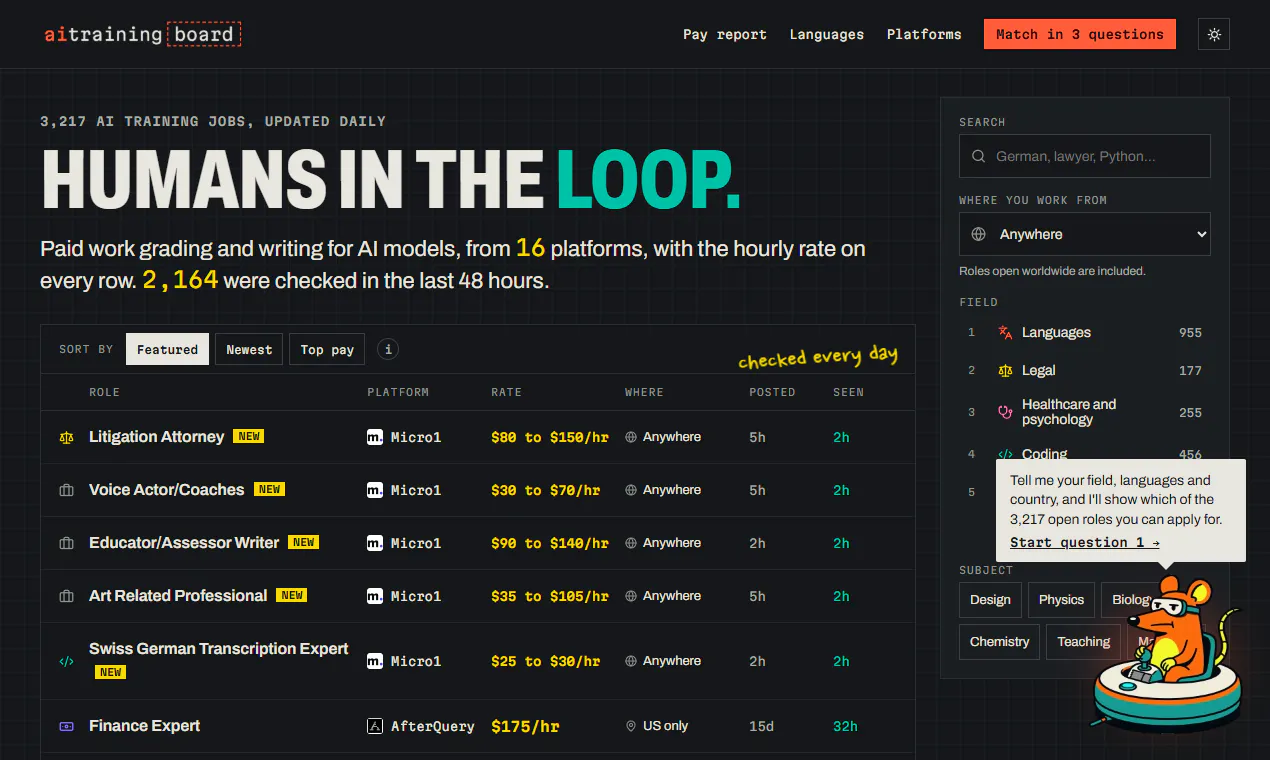Viewport: 1270px width, 760px height.
Task: Click the AfterQuery logo in Finance Expert row
Action: click(x=375, y=726)
